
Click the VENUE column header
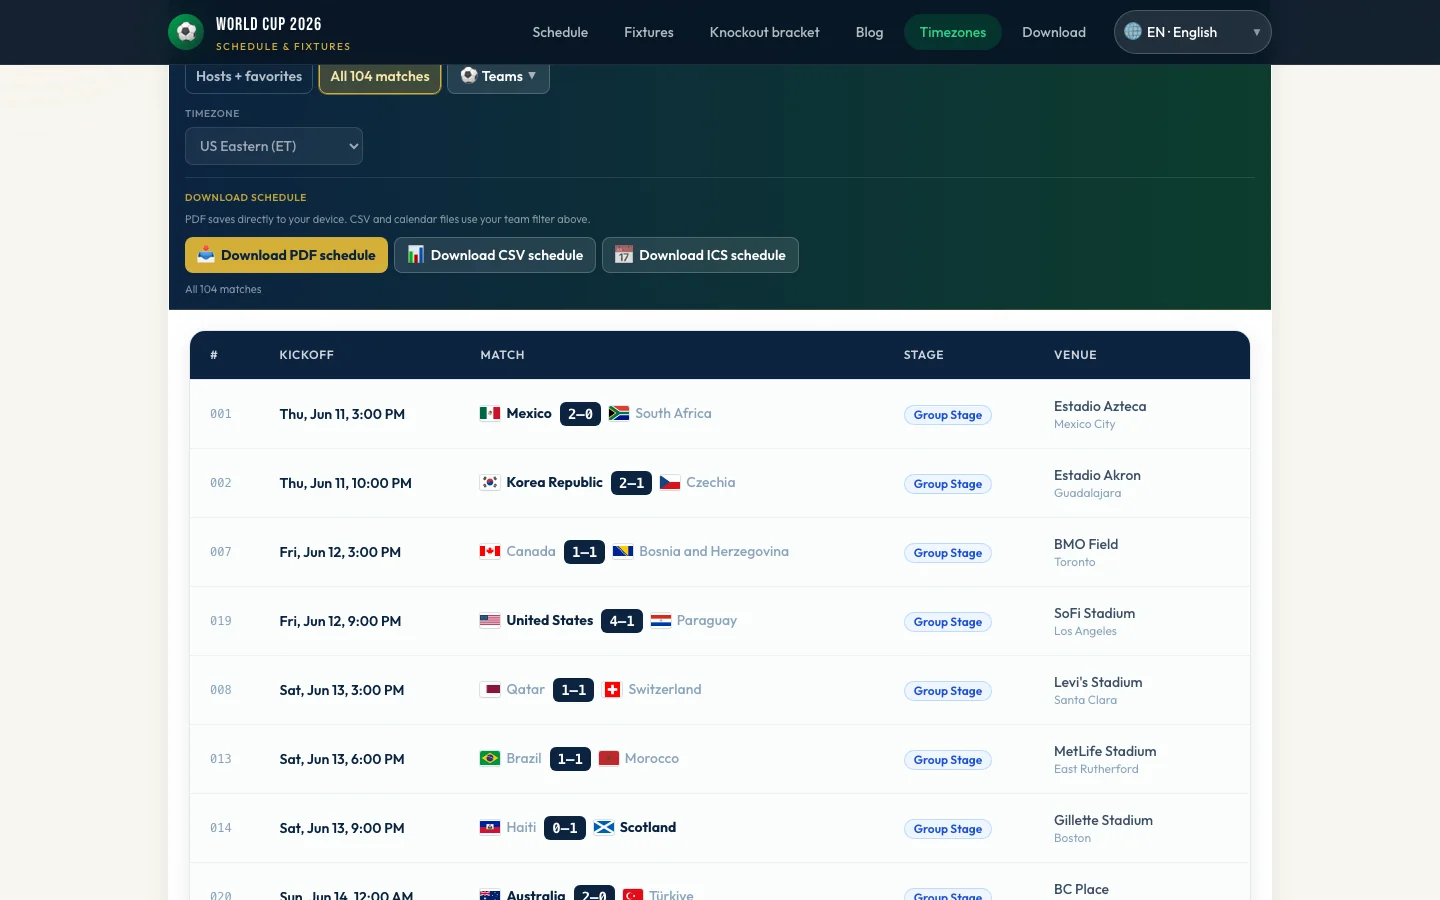pyautogui.click(x=1075, y=355)
